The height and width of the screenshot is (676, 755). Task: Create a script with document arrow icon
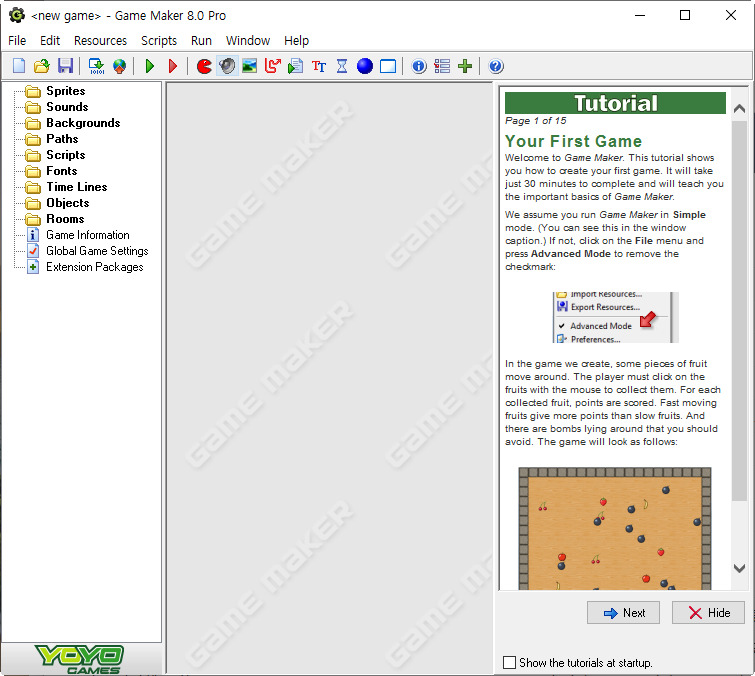tap(296, 66)
